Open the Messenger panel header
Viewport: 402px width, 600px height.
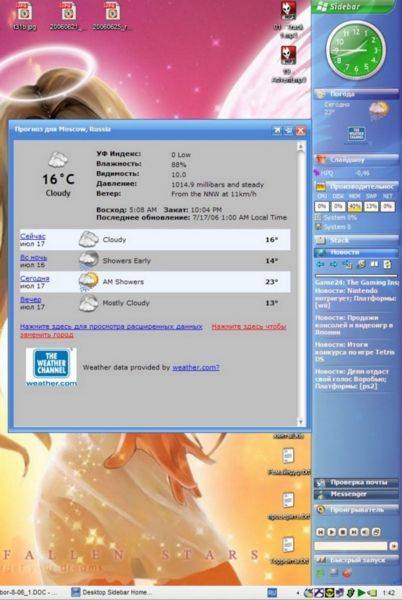356,494
